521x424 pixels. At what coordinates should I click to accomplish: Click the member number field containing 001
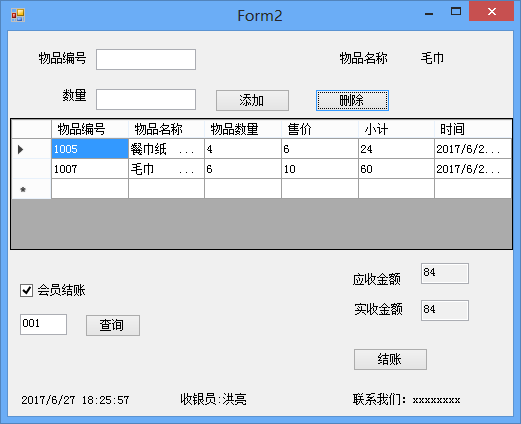tap(43, 324)
